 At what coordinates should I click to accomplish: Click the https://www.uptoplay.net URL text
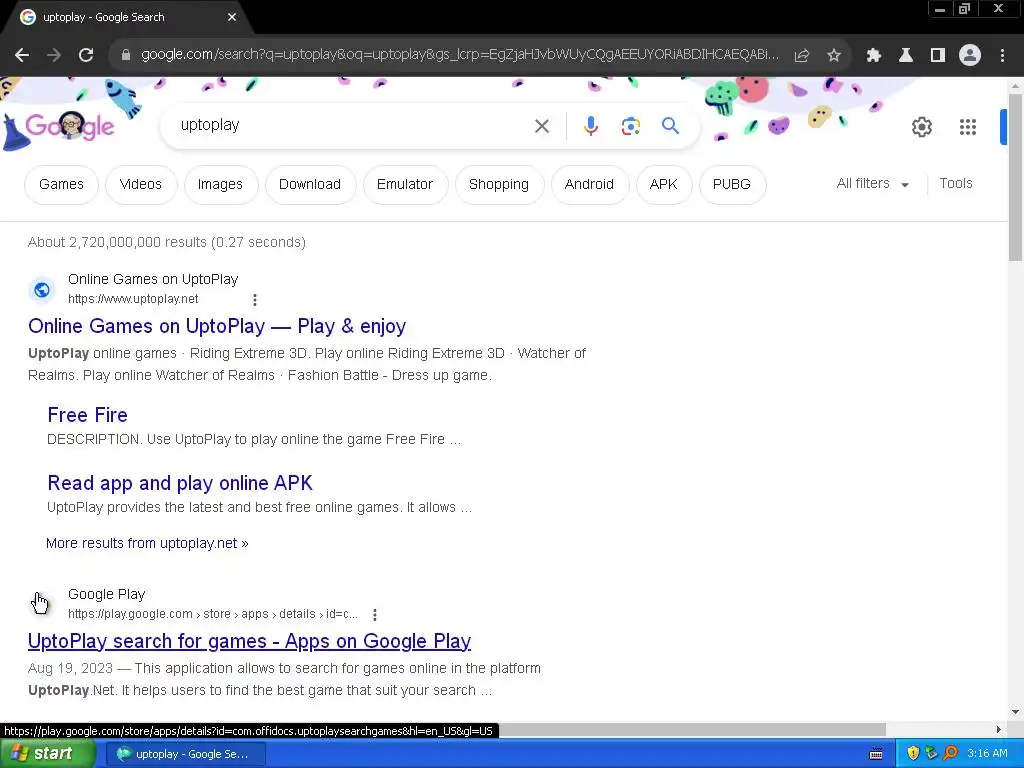coord(133,299)
